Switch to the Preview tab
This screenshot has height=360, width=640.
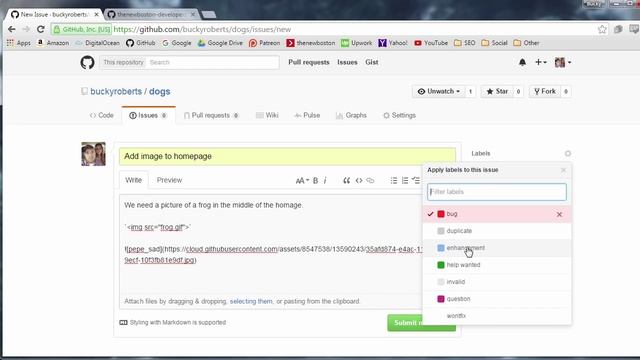point(169,180)
